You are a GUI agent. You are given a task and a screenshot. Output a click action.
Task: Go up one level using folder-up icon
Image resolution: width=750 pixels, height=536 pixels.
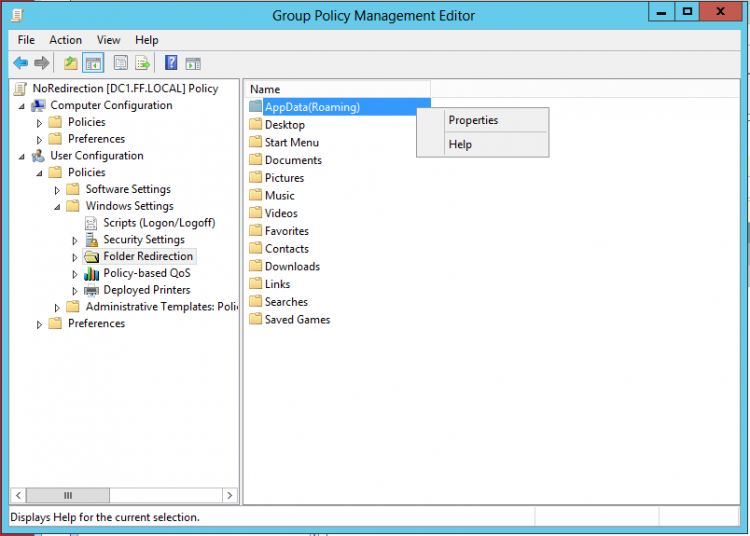tap(71, 63)
